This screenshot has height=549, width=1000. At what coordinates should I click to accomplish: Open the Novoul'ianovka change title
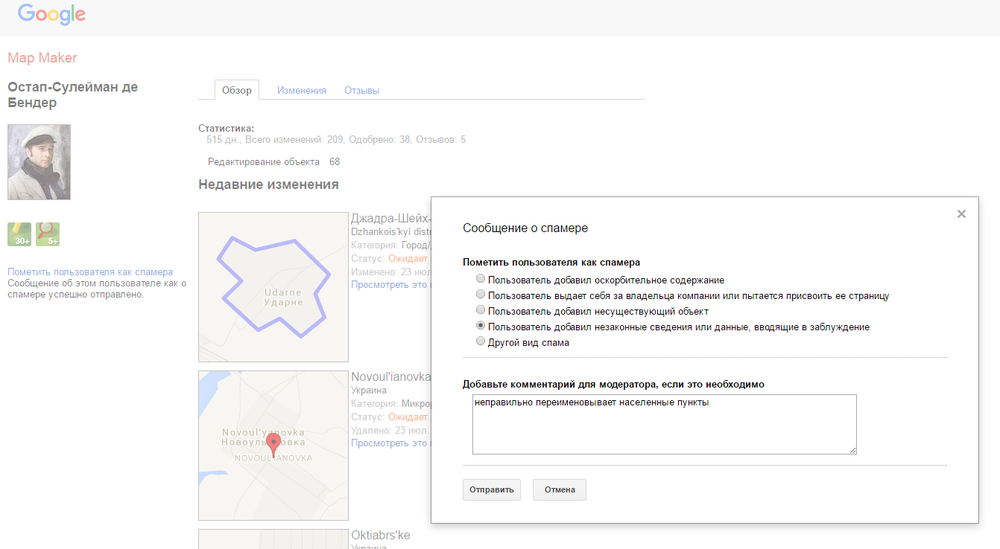click(390, 377)
